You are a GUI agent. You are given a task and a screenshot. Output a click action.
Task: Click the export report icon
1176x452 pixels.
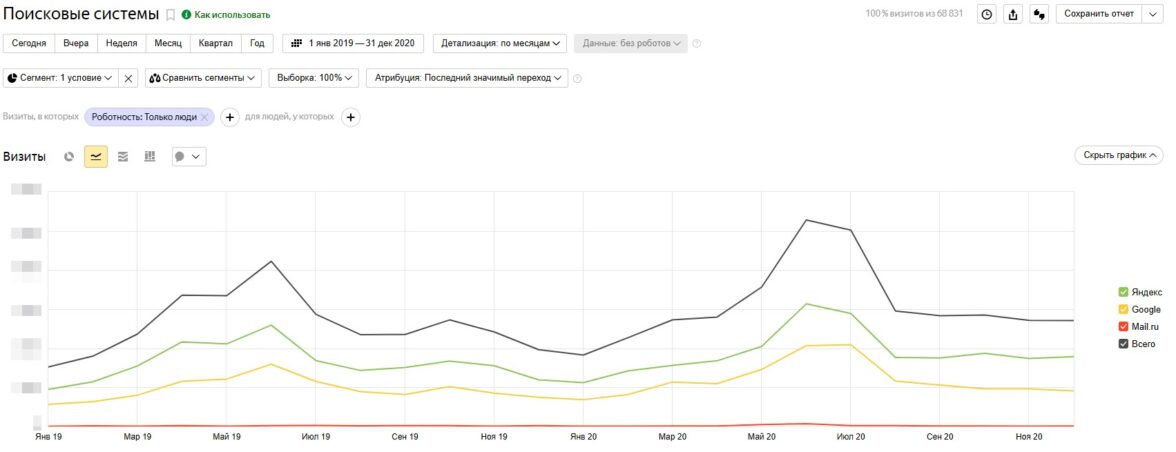coord(1013,14)
